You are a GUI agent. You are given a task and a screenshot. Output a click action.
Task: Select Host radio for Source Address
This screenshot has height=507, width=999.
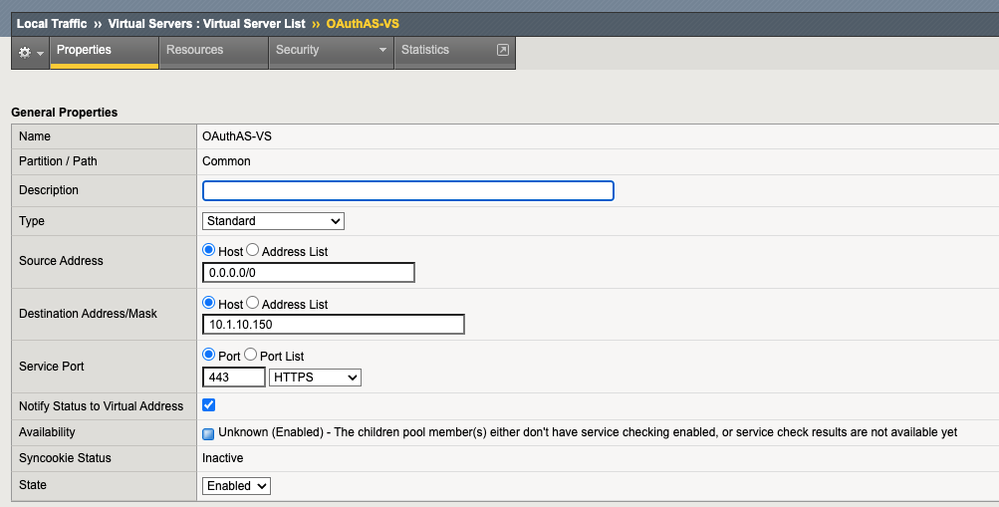point(209,251)
